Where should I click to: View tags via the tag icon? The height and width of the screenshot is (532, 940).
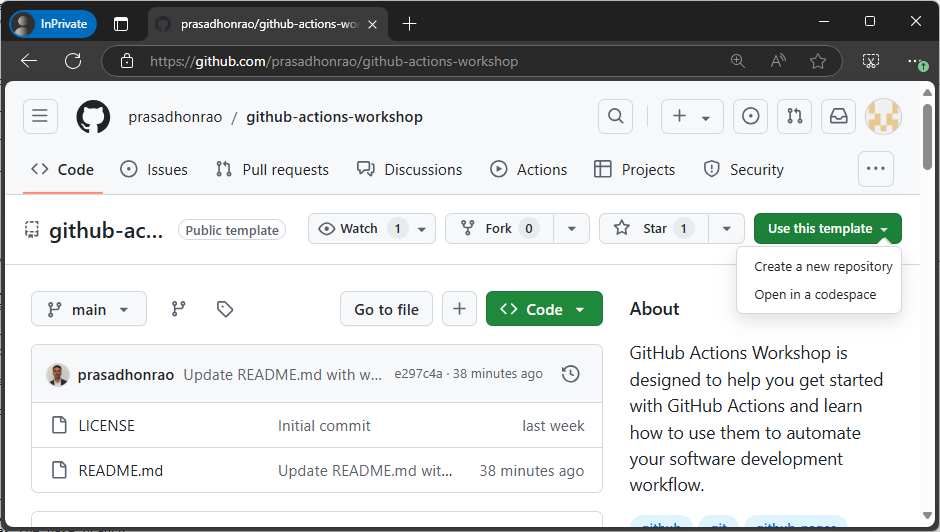[x=225, y=309]
